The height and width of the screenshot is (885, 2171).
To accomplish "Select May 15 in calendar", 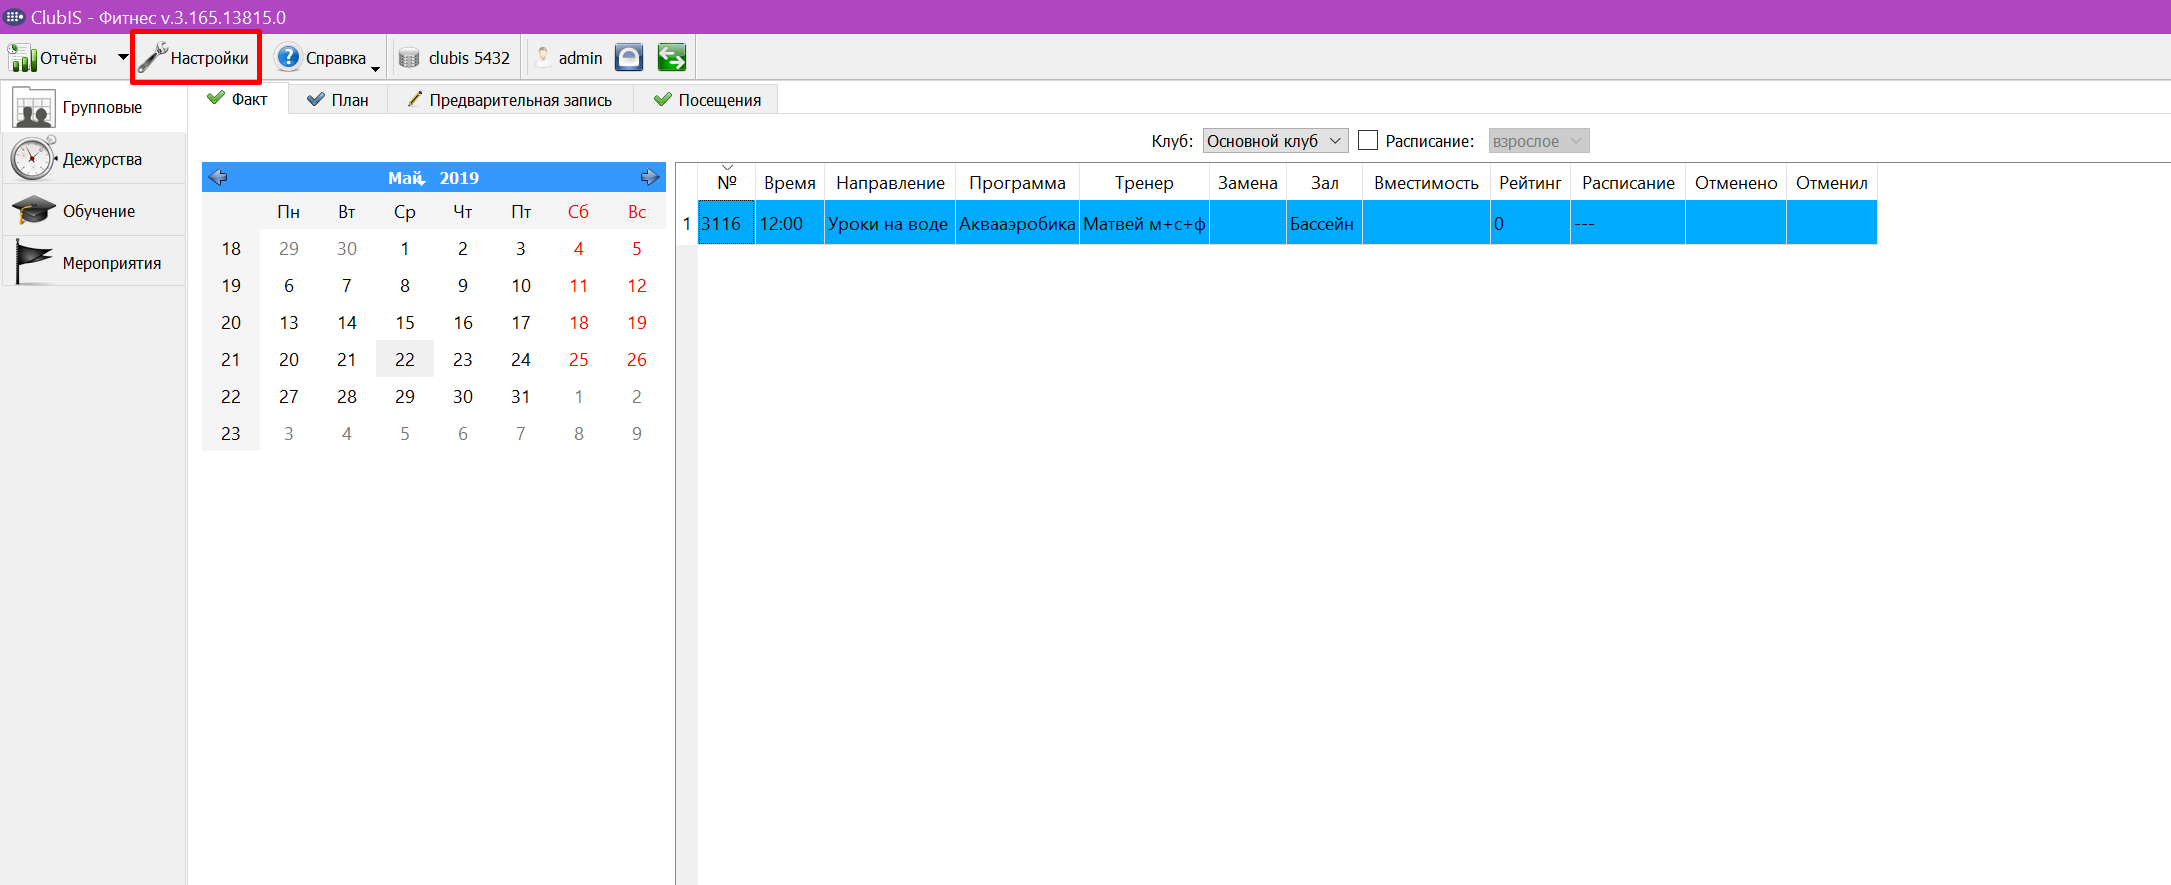I will (x=405, y=322).
